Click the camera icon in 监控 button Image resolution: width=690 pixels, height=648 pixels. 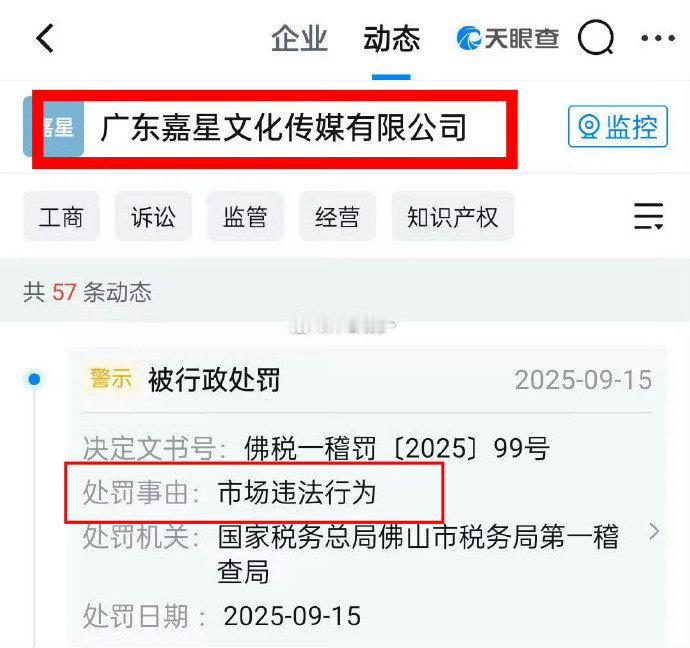(589, 127)
